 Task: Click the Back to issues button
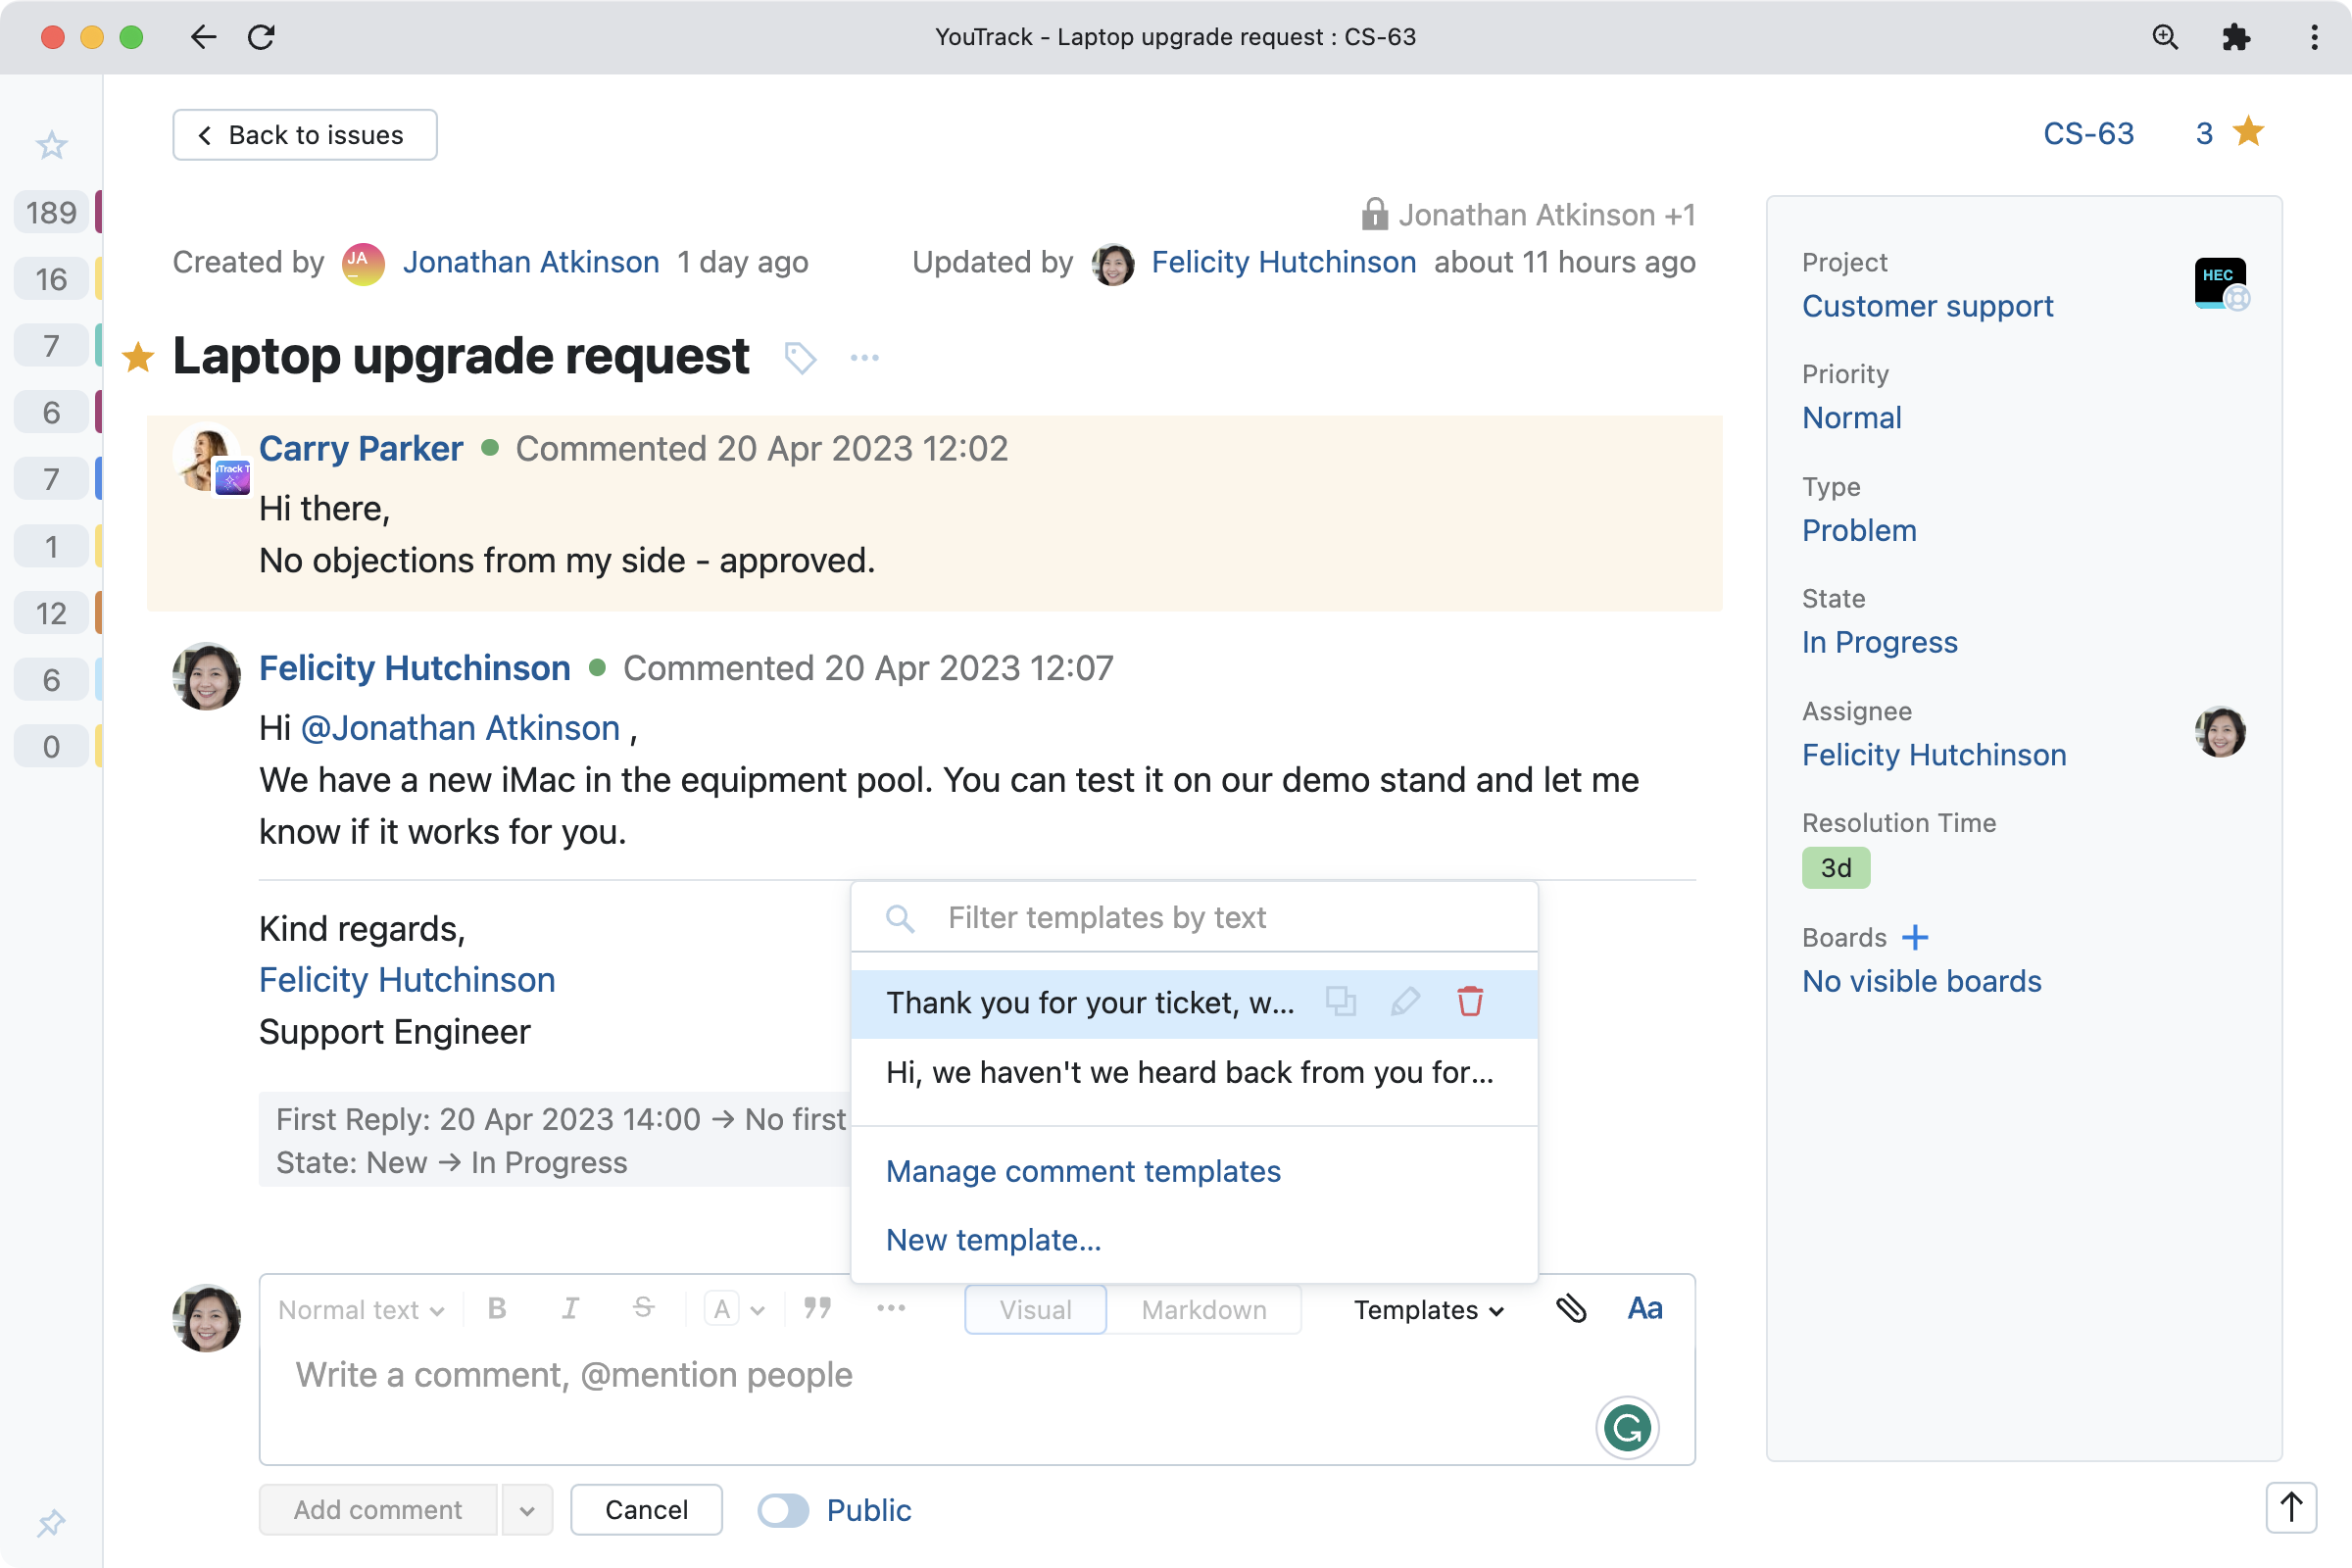tap(304, 135)
